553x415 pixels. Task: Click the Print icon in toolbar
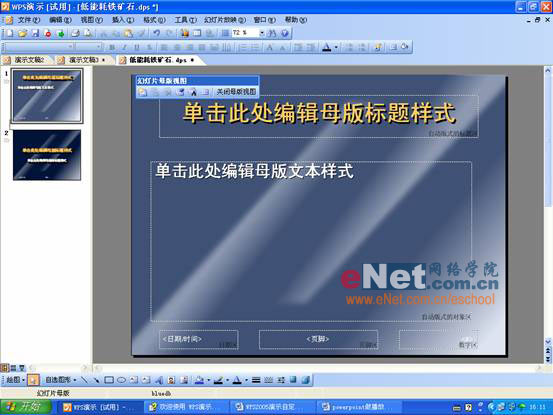coord(75,33)
